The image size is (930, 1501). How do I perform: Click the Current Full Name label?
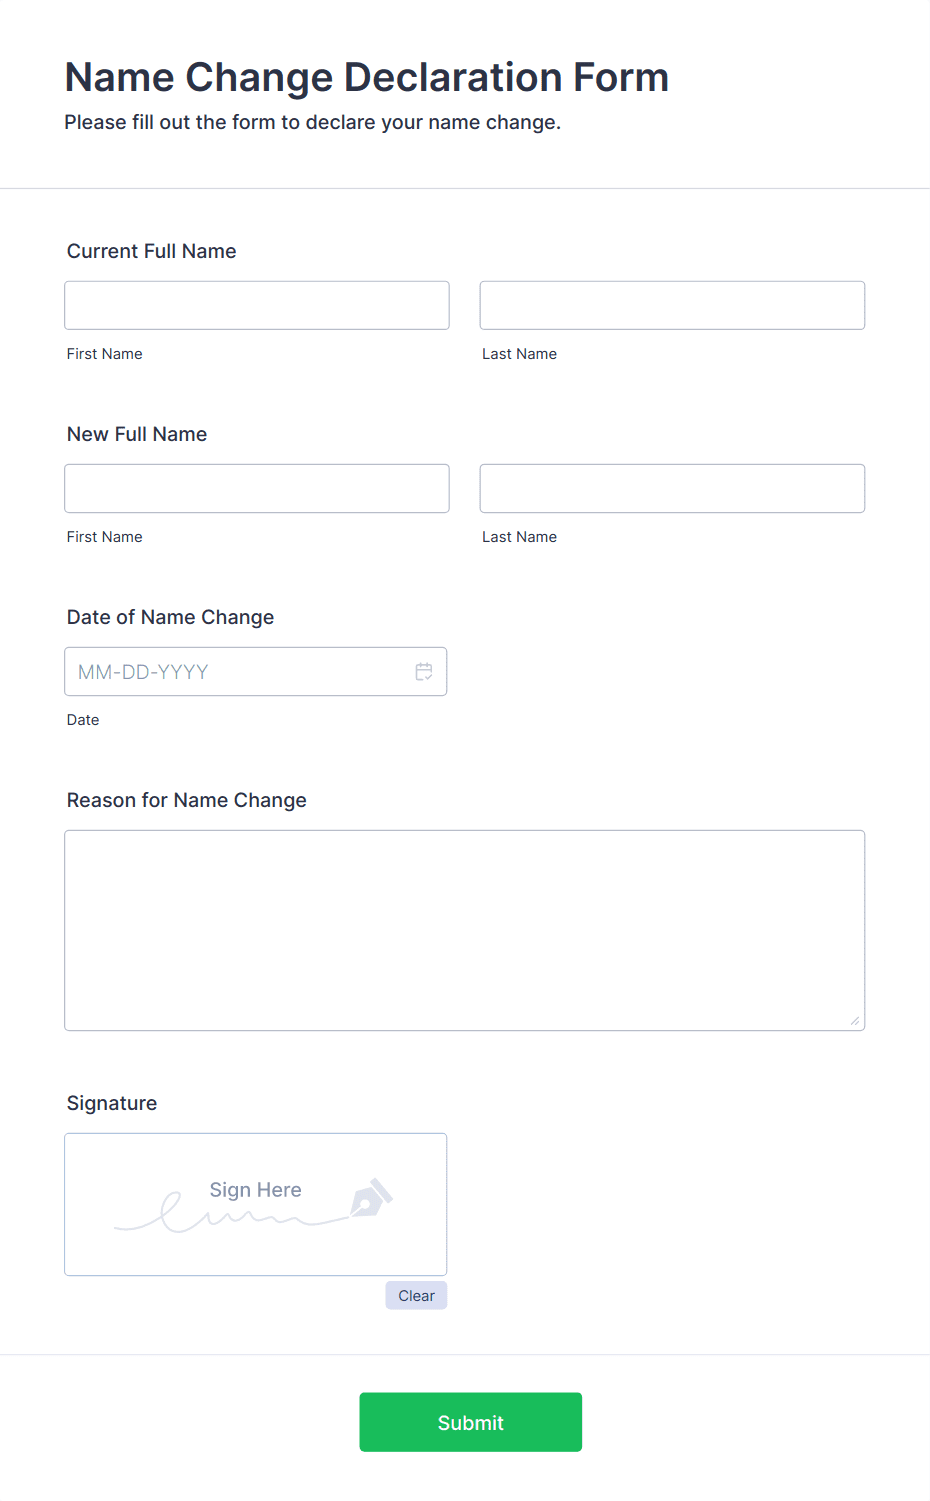(151, 251)
